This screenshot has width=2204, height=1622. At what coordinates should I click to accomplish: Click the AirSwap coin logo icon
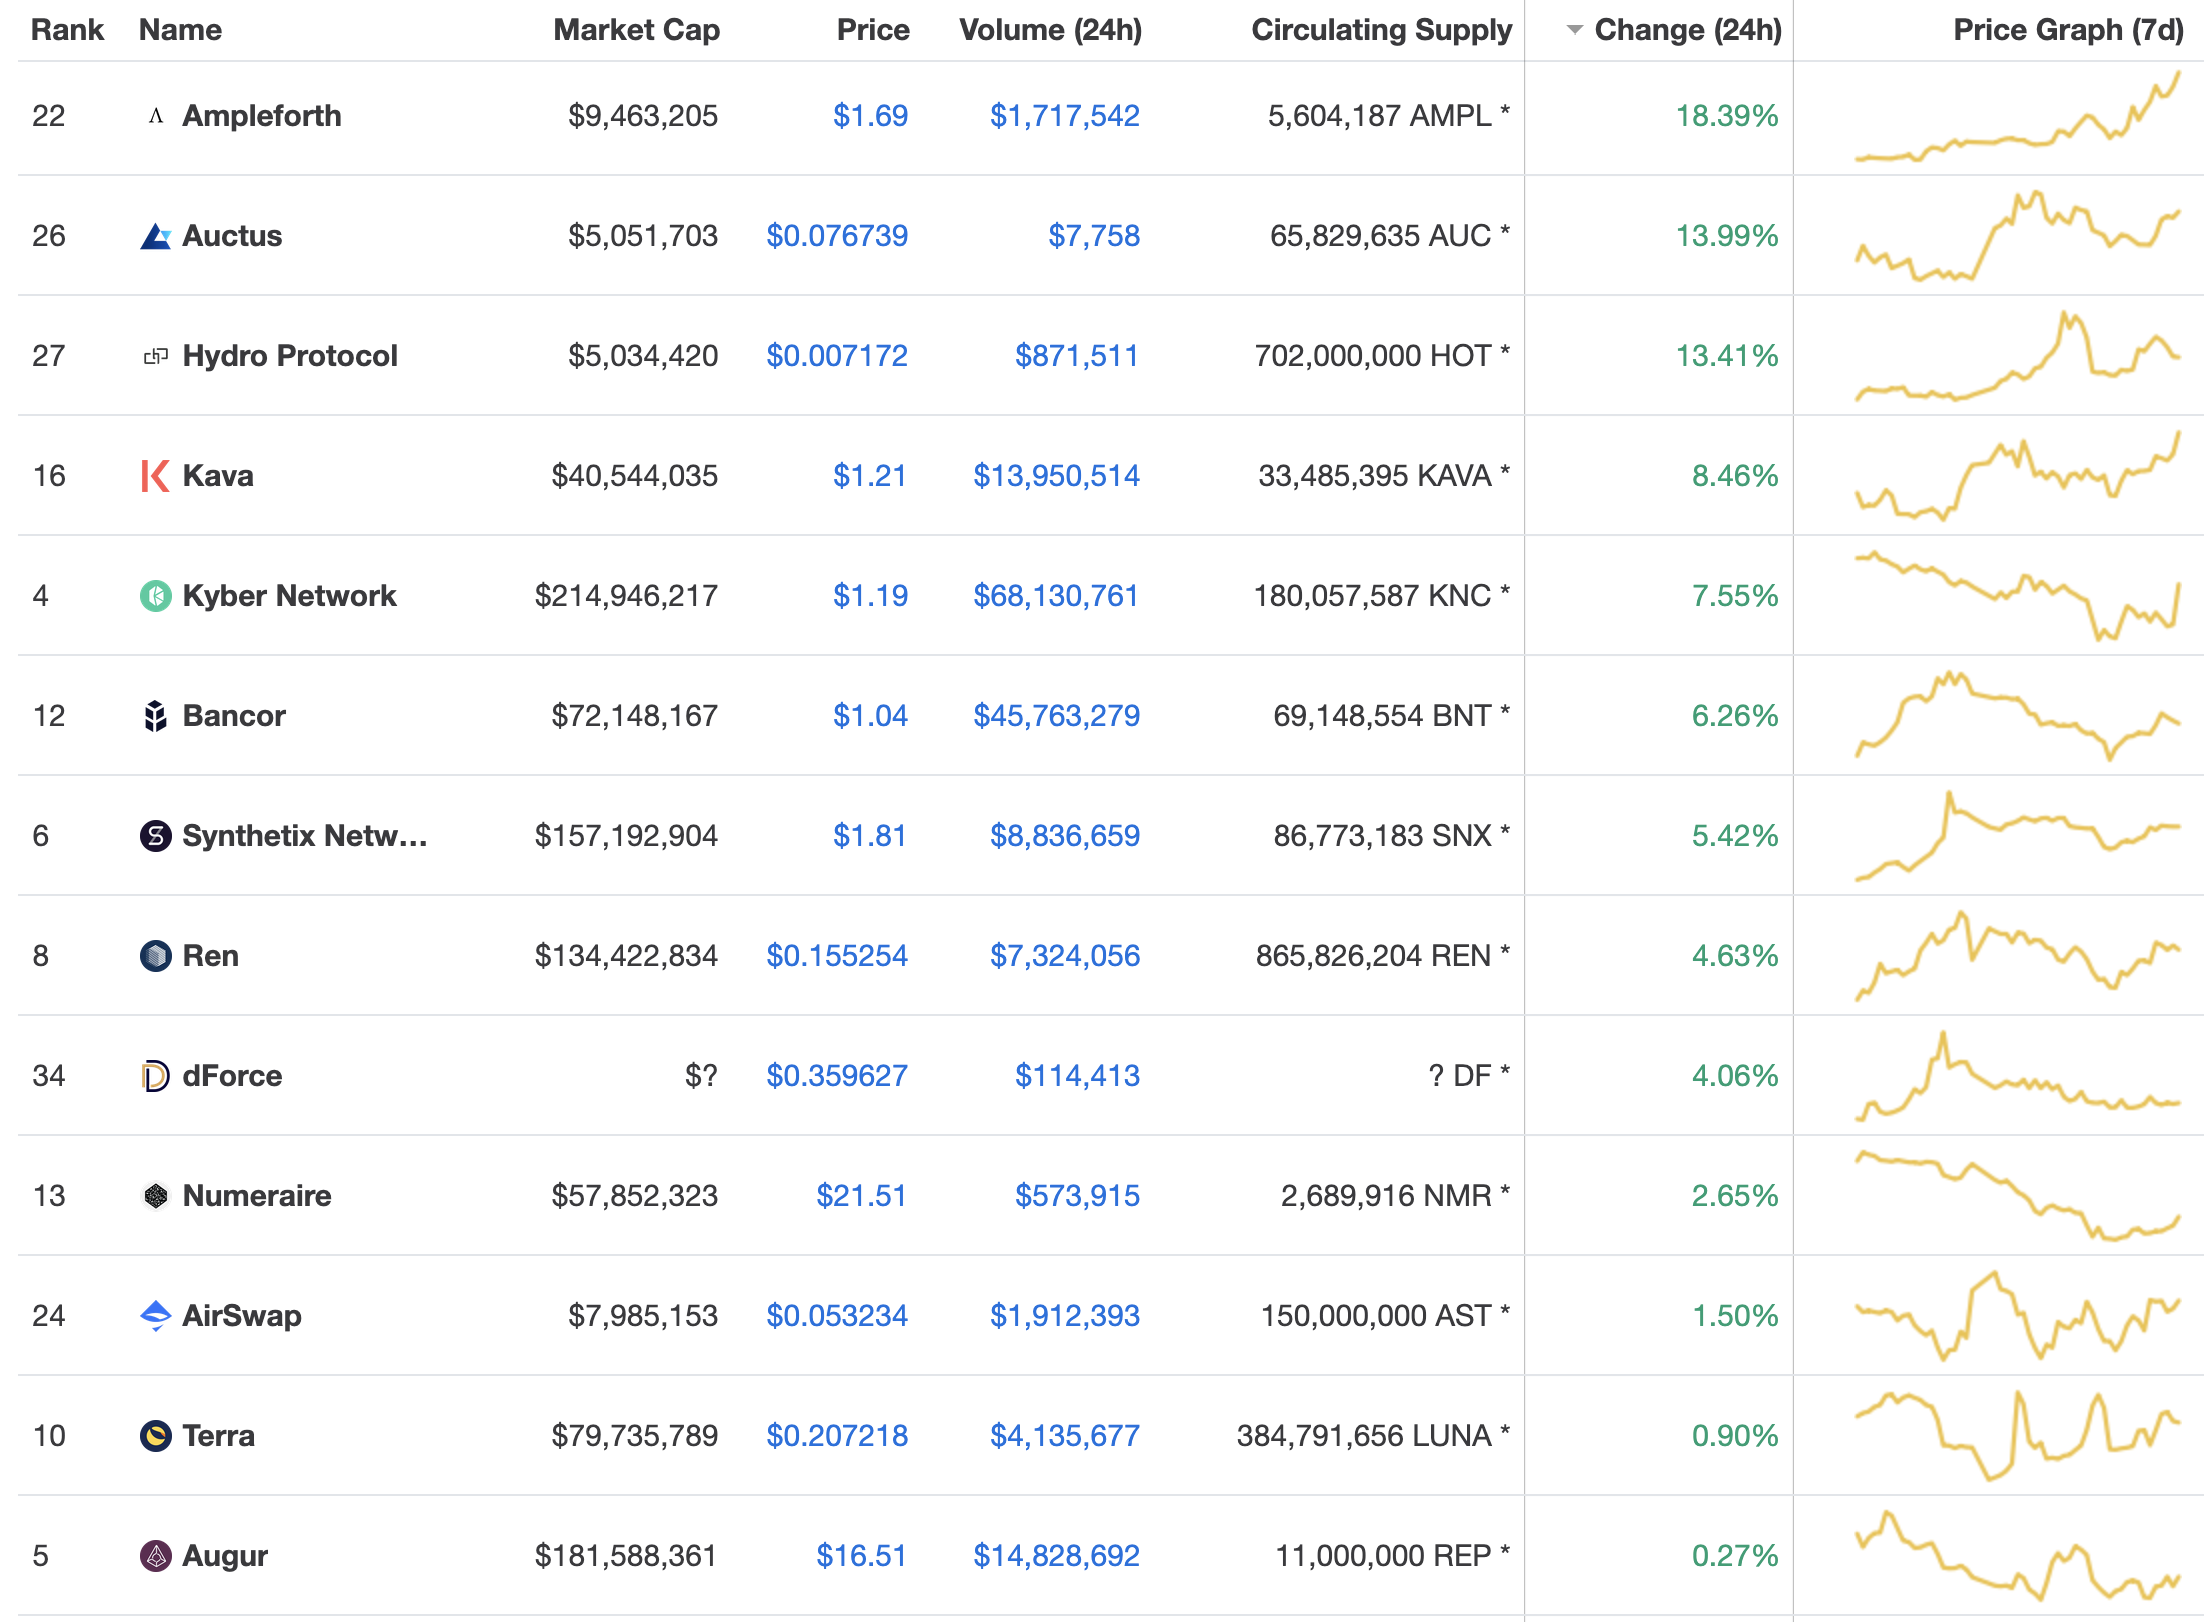click(x=155, y=1316)
